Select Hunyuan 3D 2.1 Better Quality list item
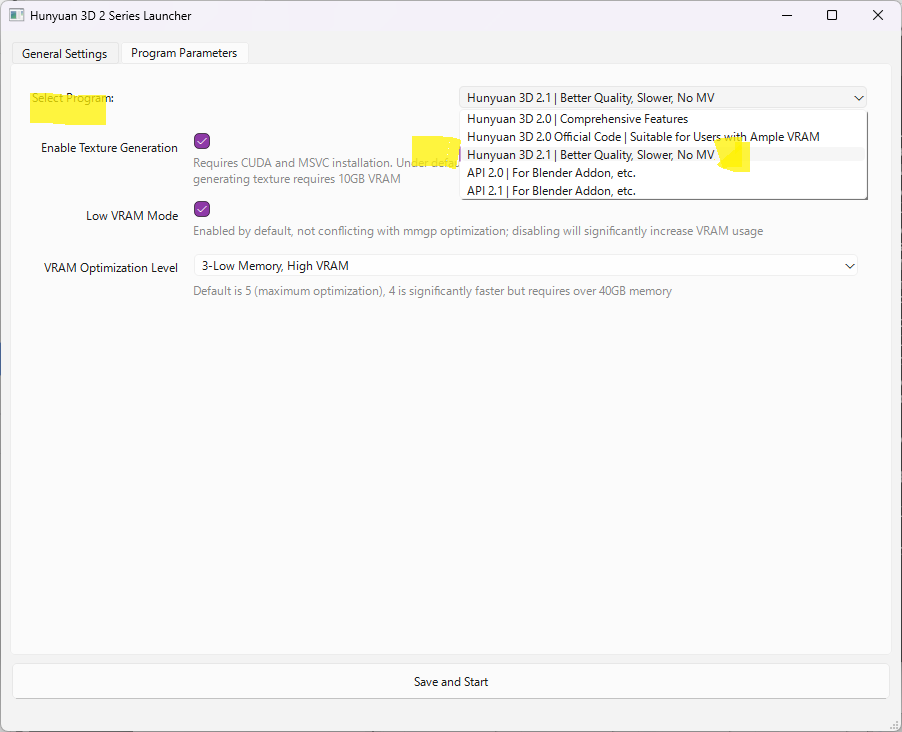Screen dimensions: 902x732 [x=590, y=155]
